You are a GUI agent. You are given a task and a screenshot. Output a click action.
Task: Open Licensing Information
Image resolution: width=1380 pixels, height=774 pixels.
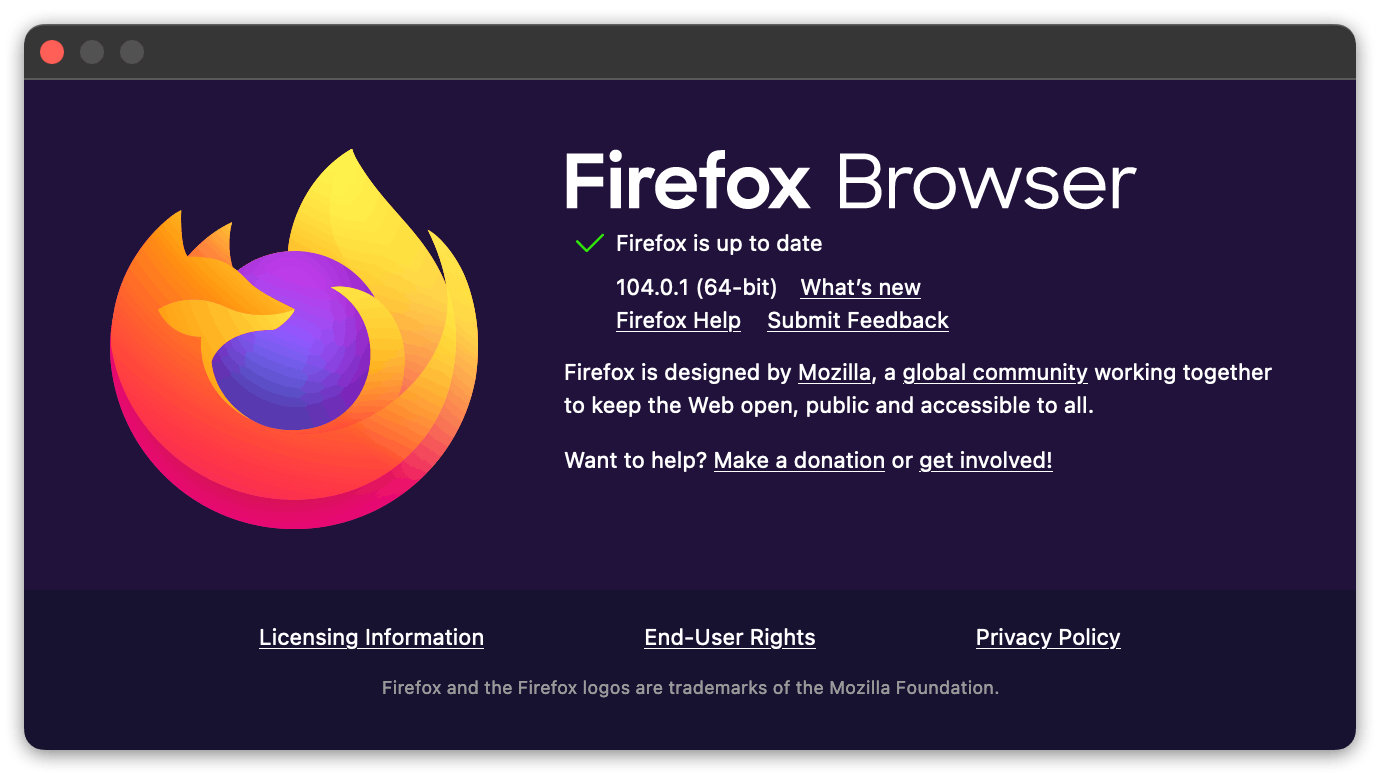[371, 637]
